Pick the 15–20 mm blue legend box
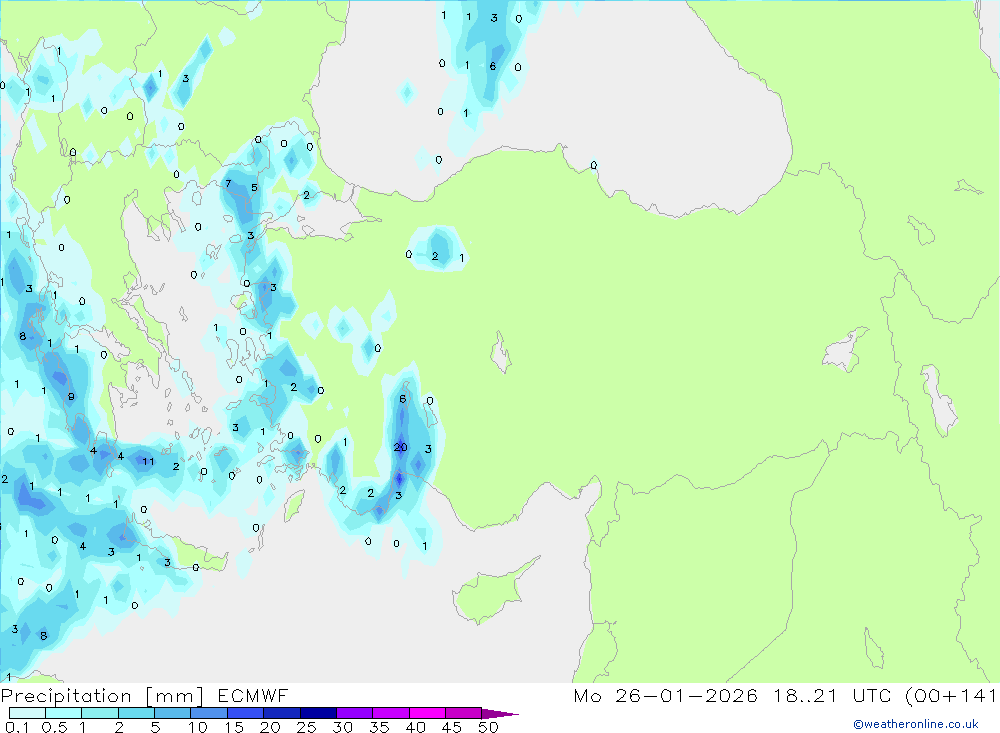The width and height of the screenshot is (1000, 733). [245, 713]
